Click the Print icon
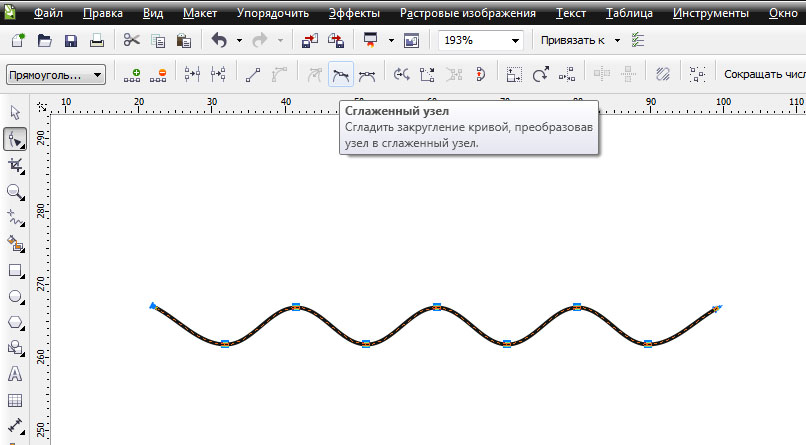 coord(97,40)
